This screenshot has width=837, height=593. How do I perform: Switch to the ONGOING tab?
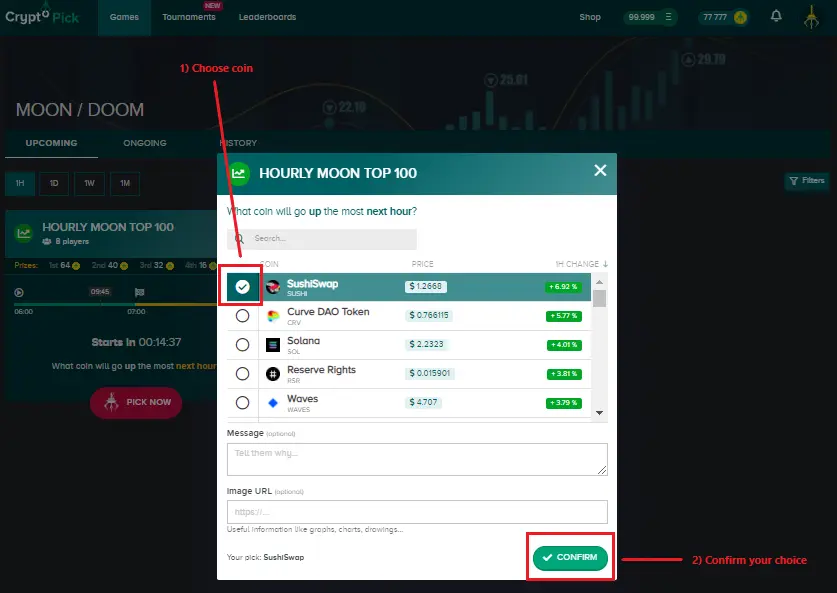coord(145,143)
